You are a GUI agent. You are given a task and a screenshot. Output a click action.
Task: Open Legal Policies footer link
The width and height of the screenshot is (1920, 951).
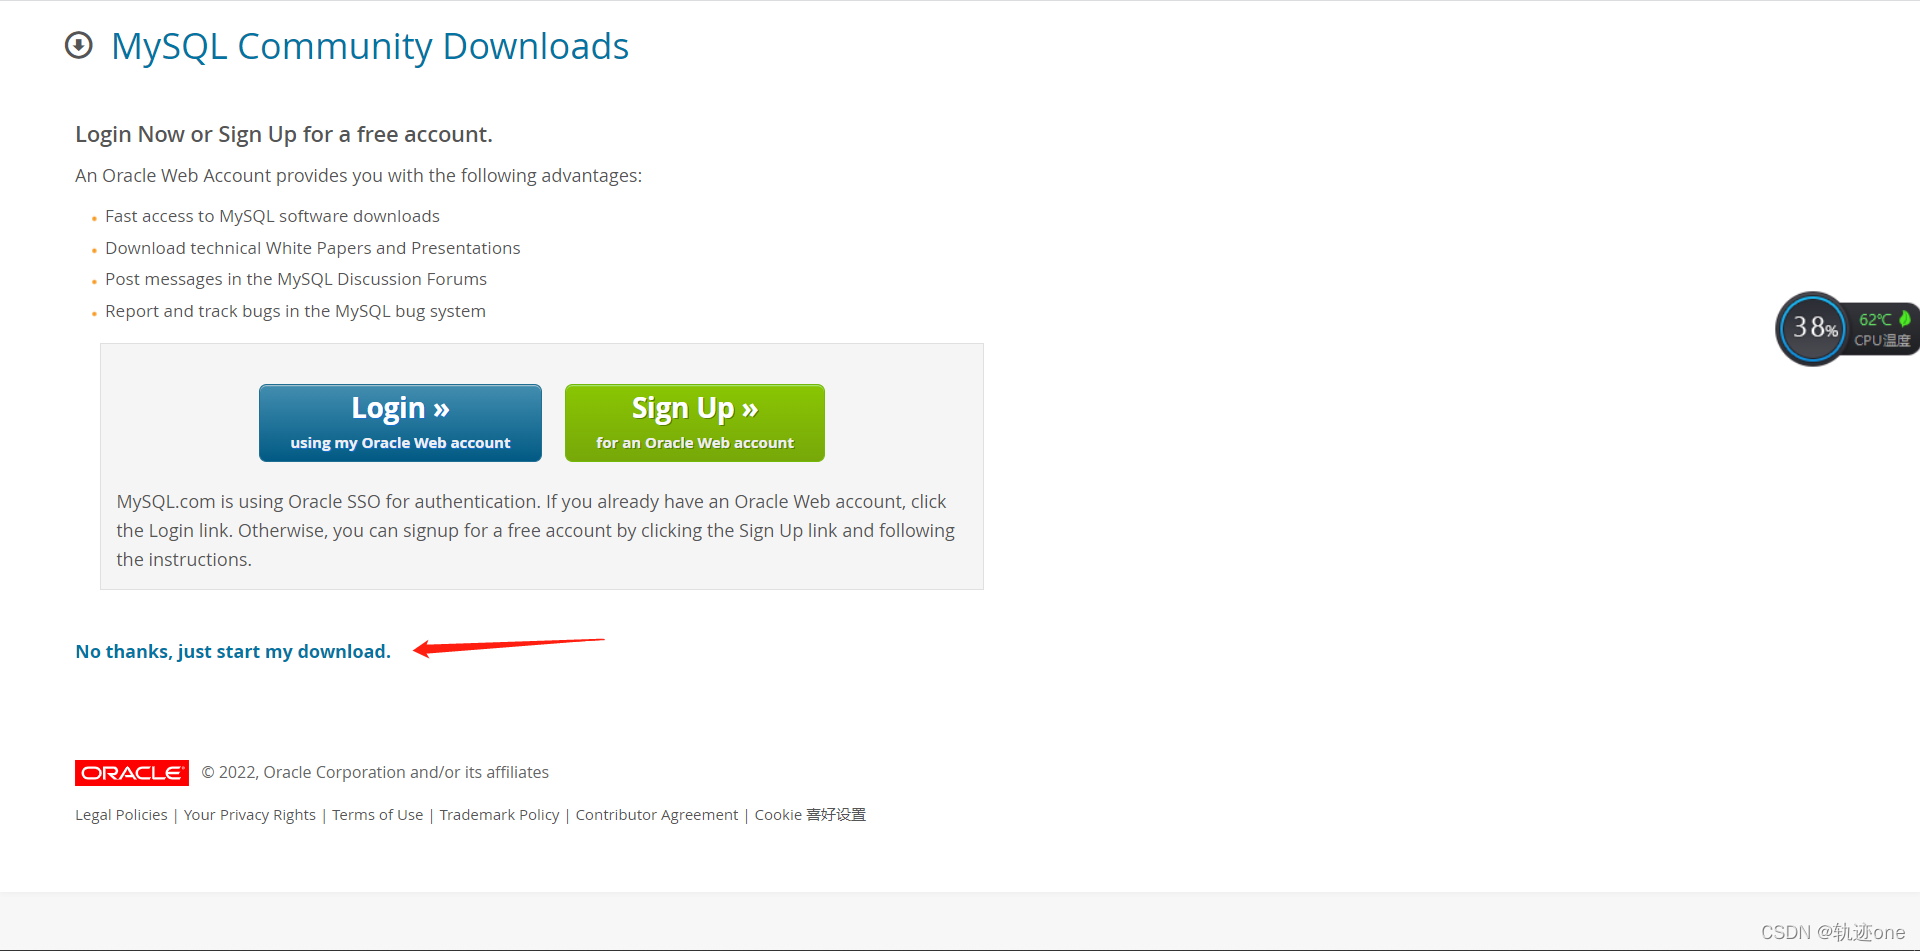121,815
